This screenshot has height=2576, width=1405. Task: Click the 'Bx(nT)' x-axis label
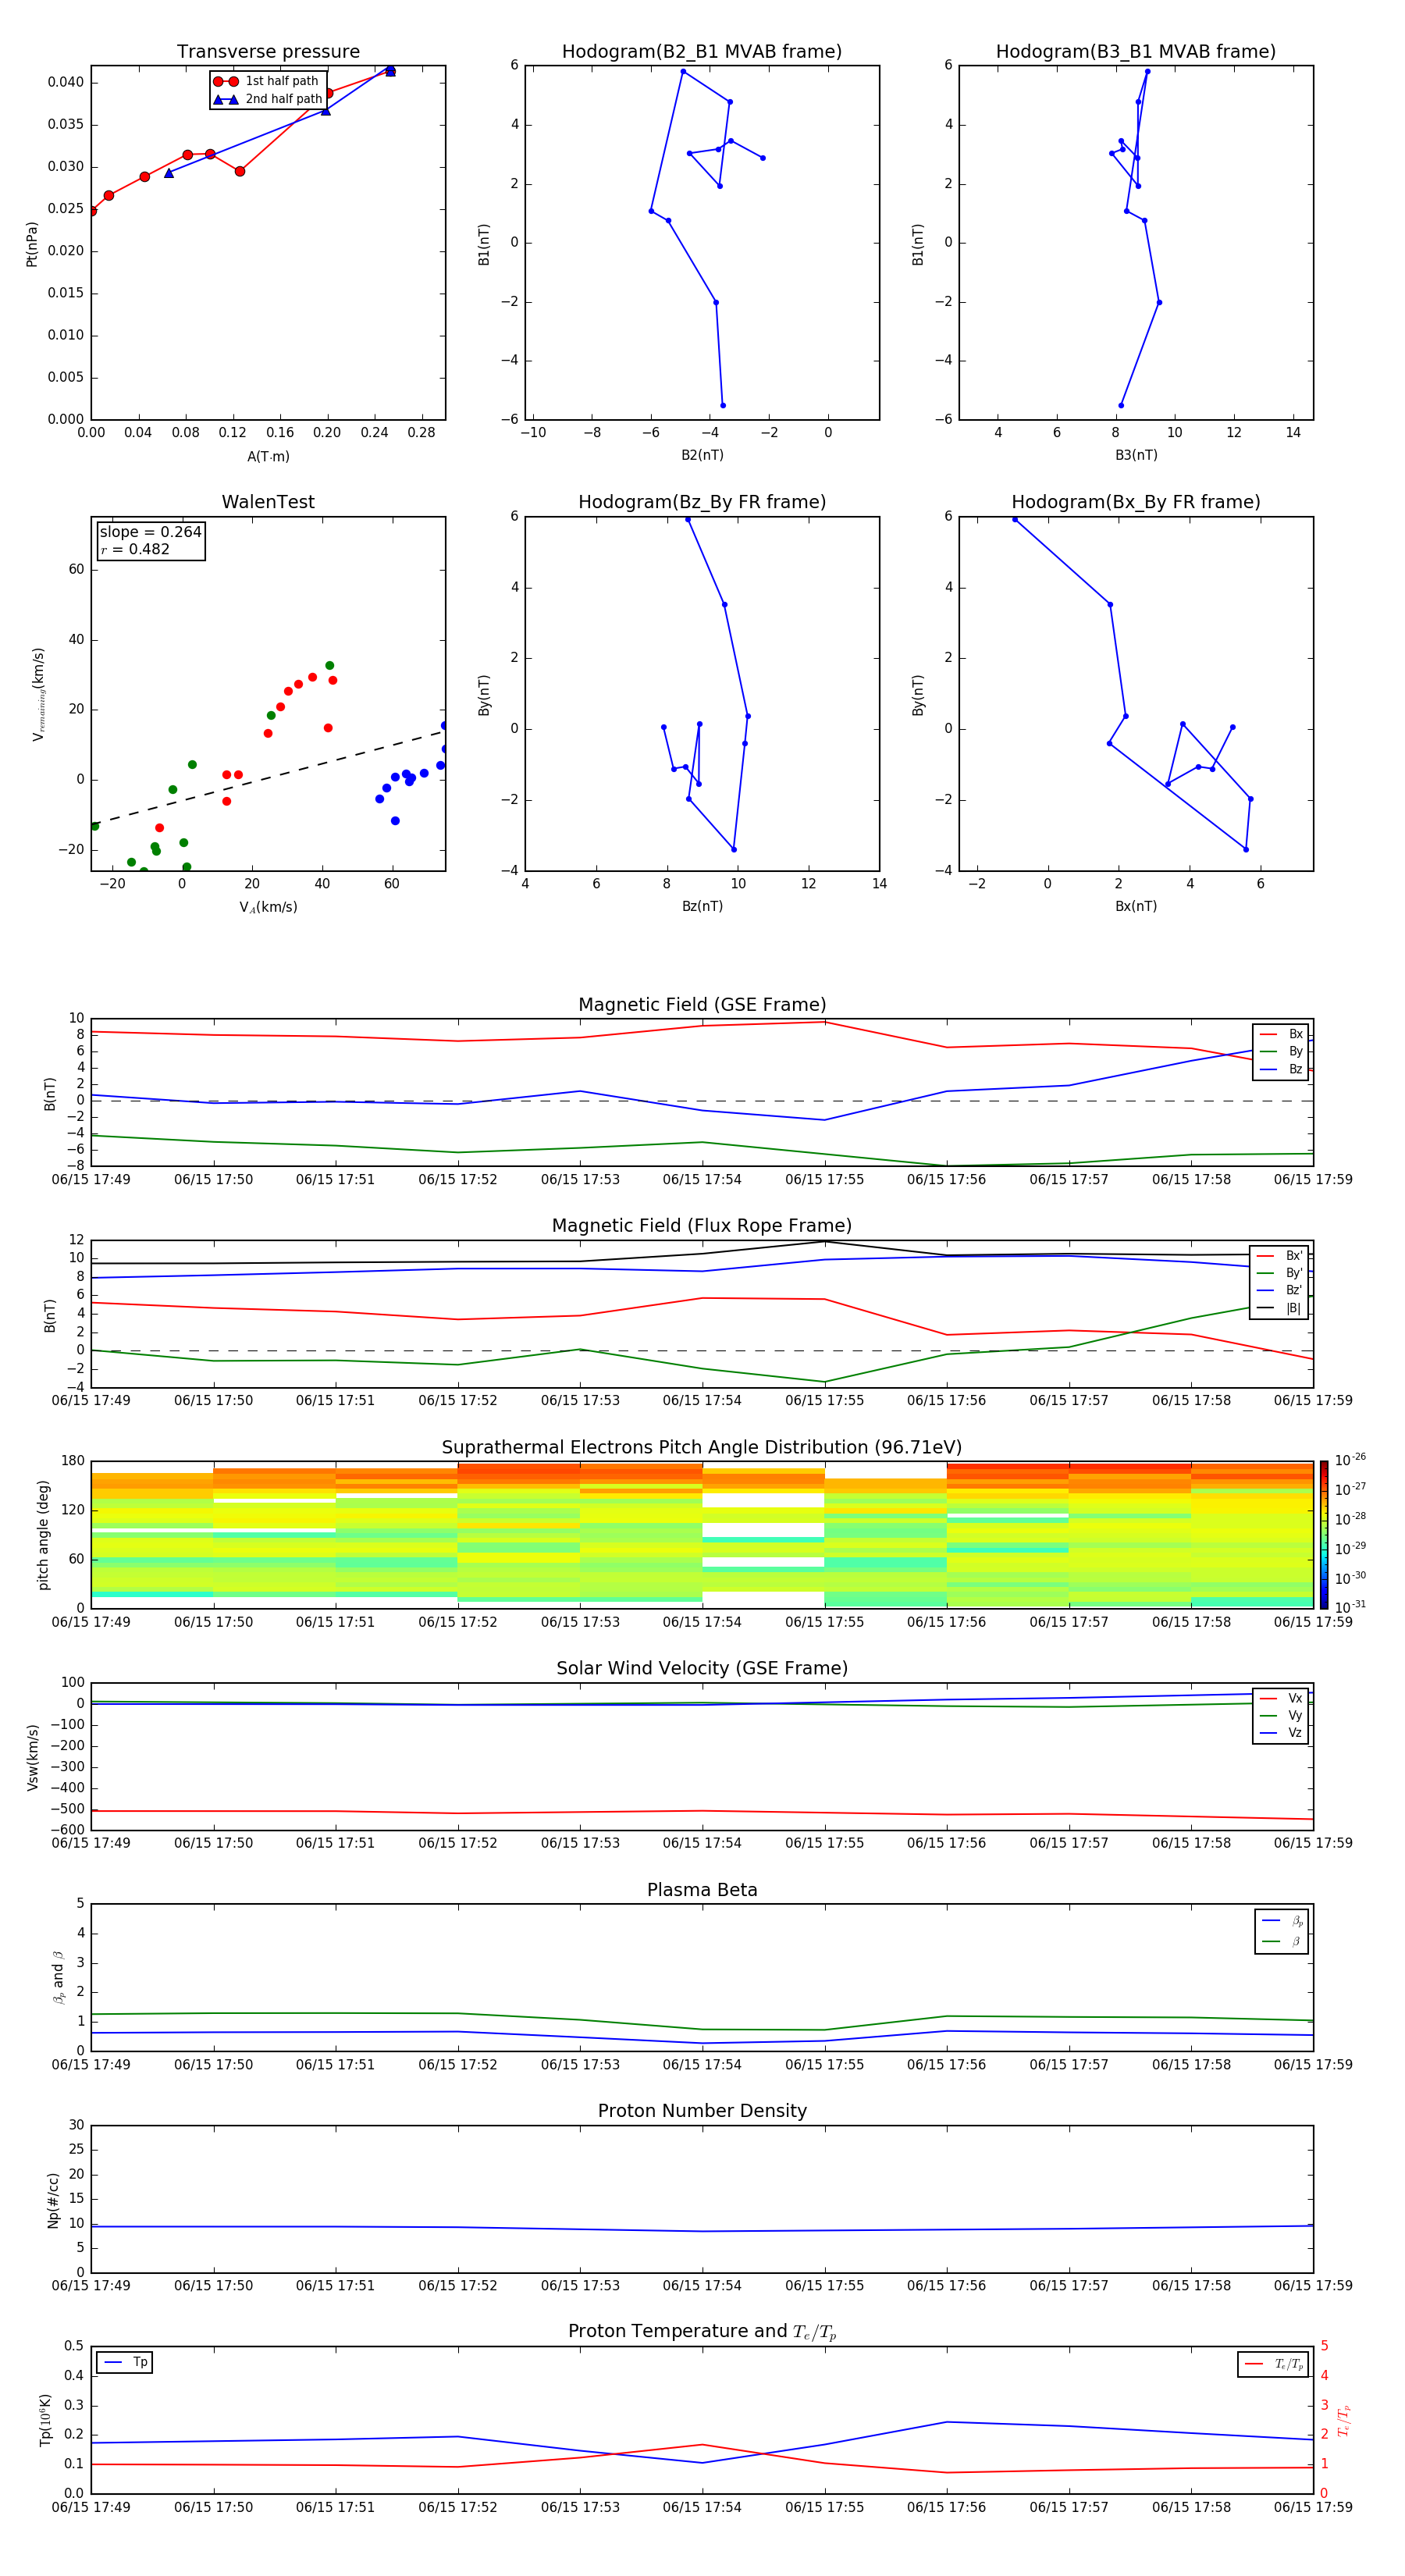pos(1136,906)
